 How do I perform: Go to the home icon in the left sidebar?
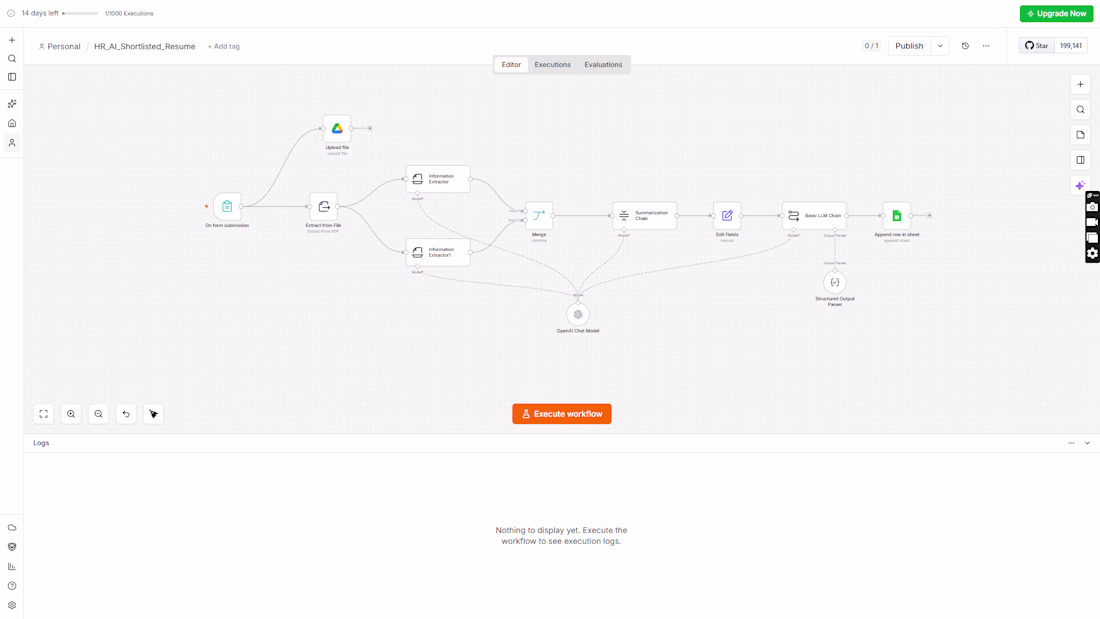click(12, 124)
